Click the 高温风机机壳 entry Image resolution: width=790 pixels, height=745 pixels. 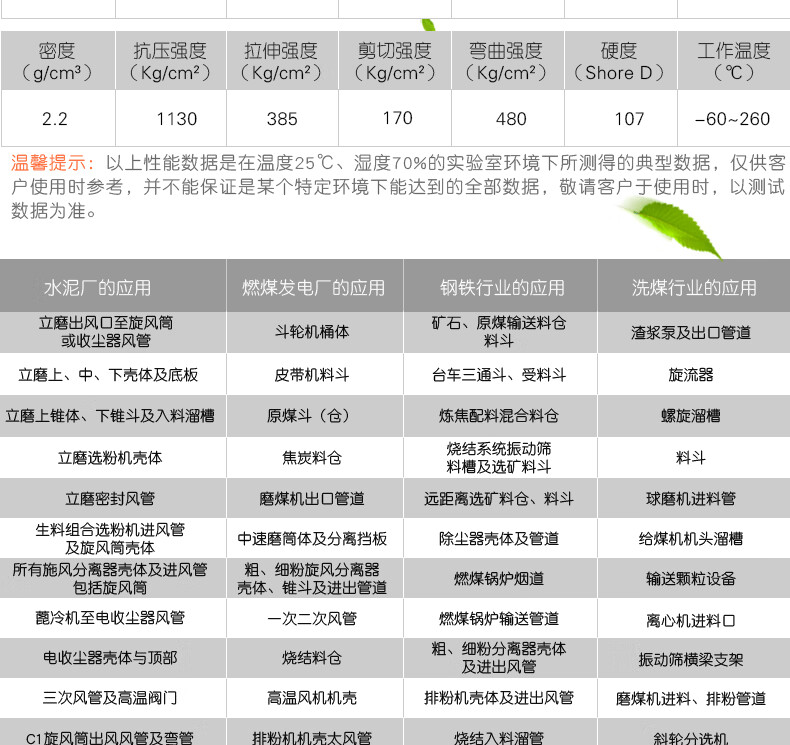coord(312,698)
